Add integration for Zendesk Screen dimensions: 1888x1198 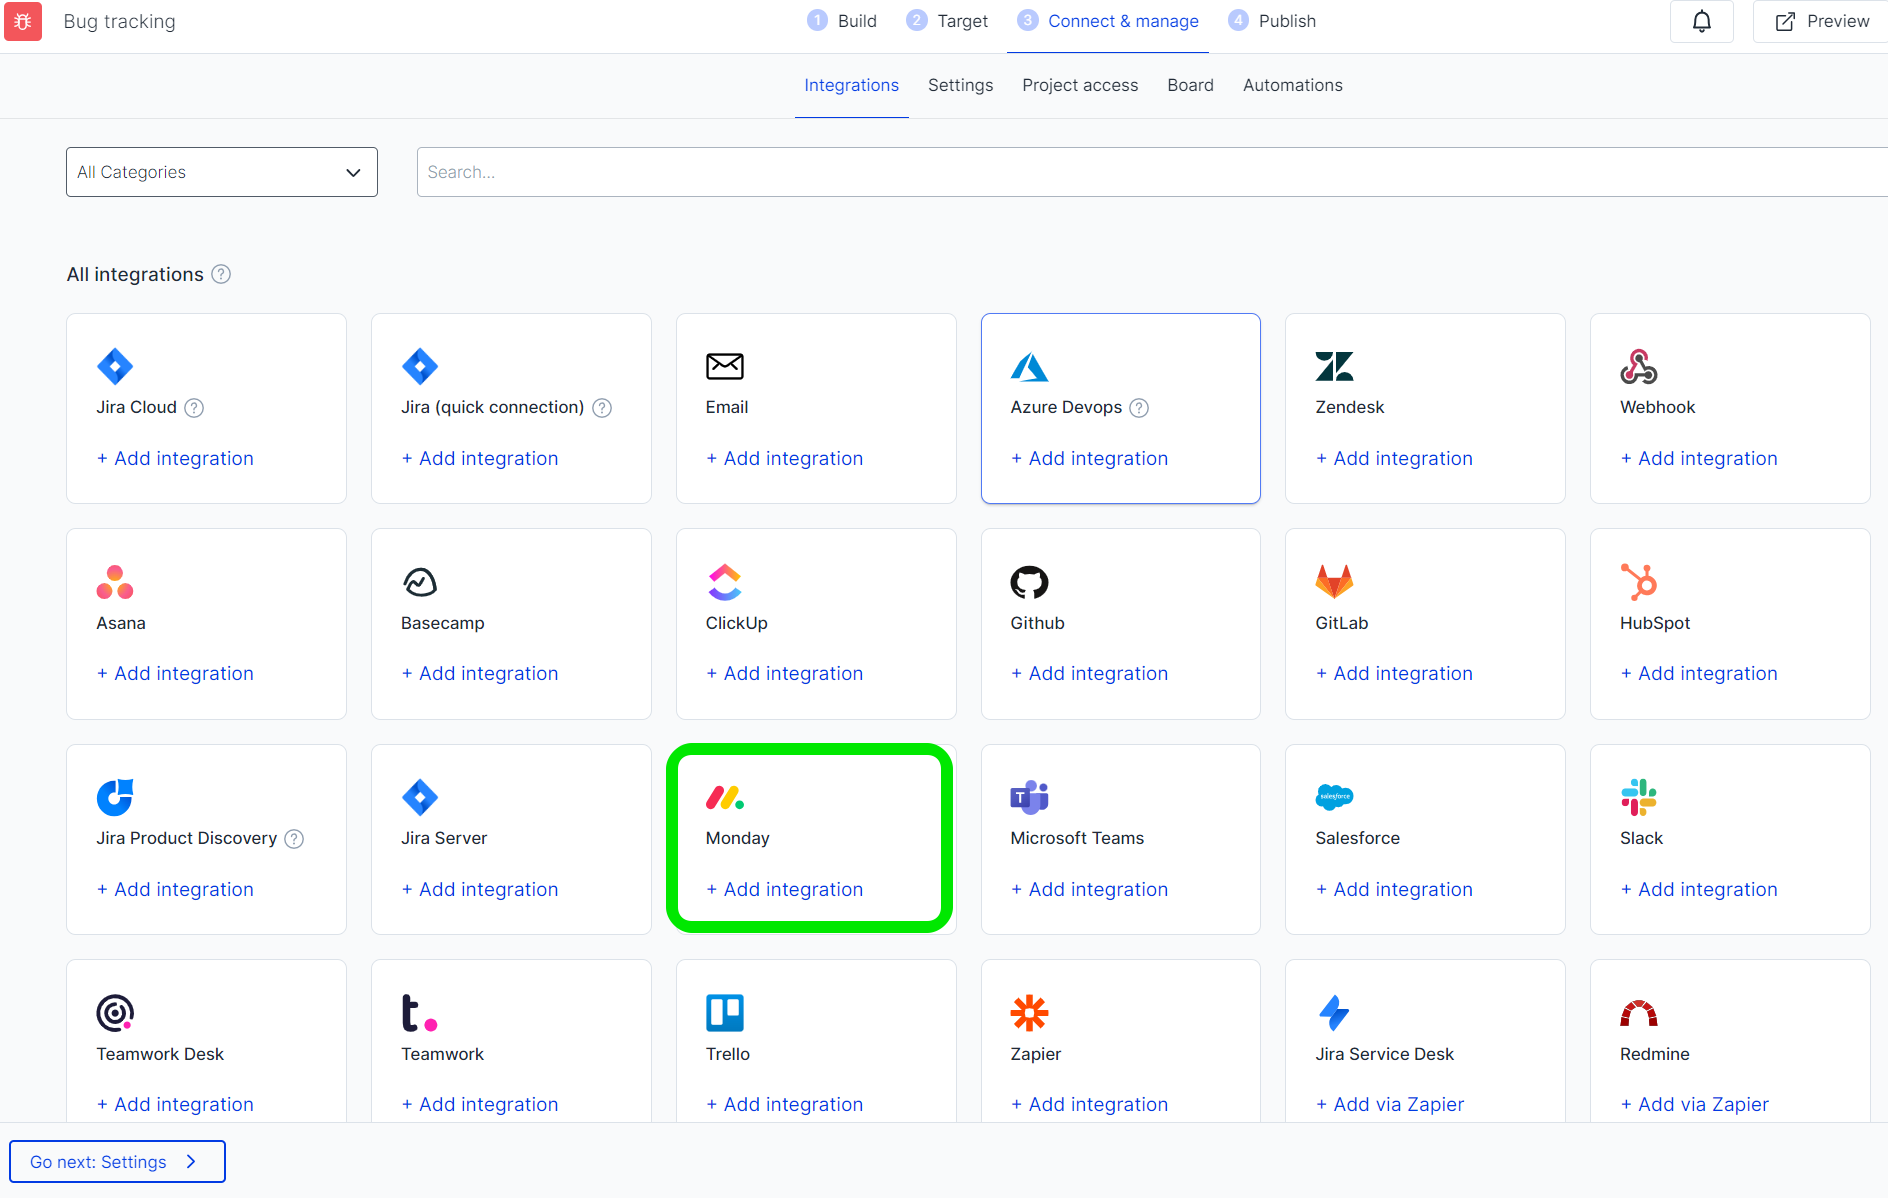[1394, 459]
